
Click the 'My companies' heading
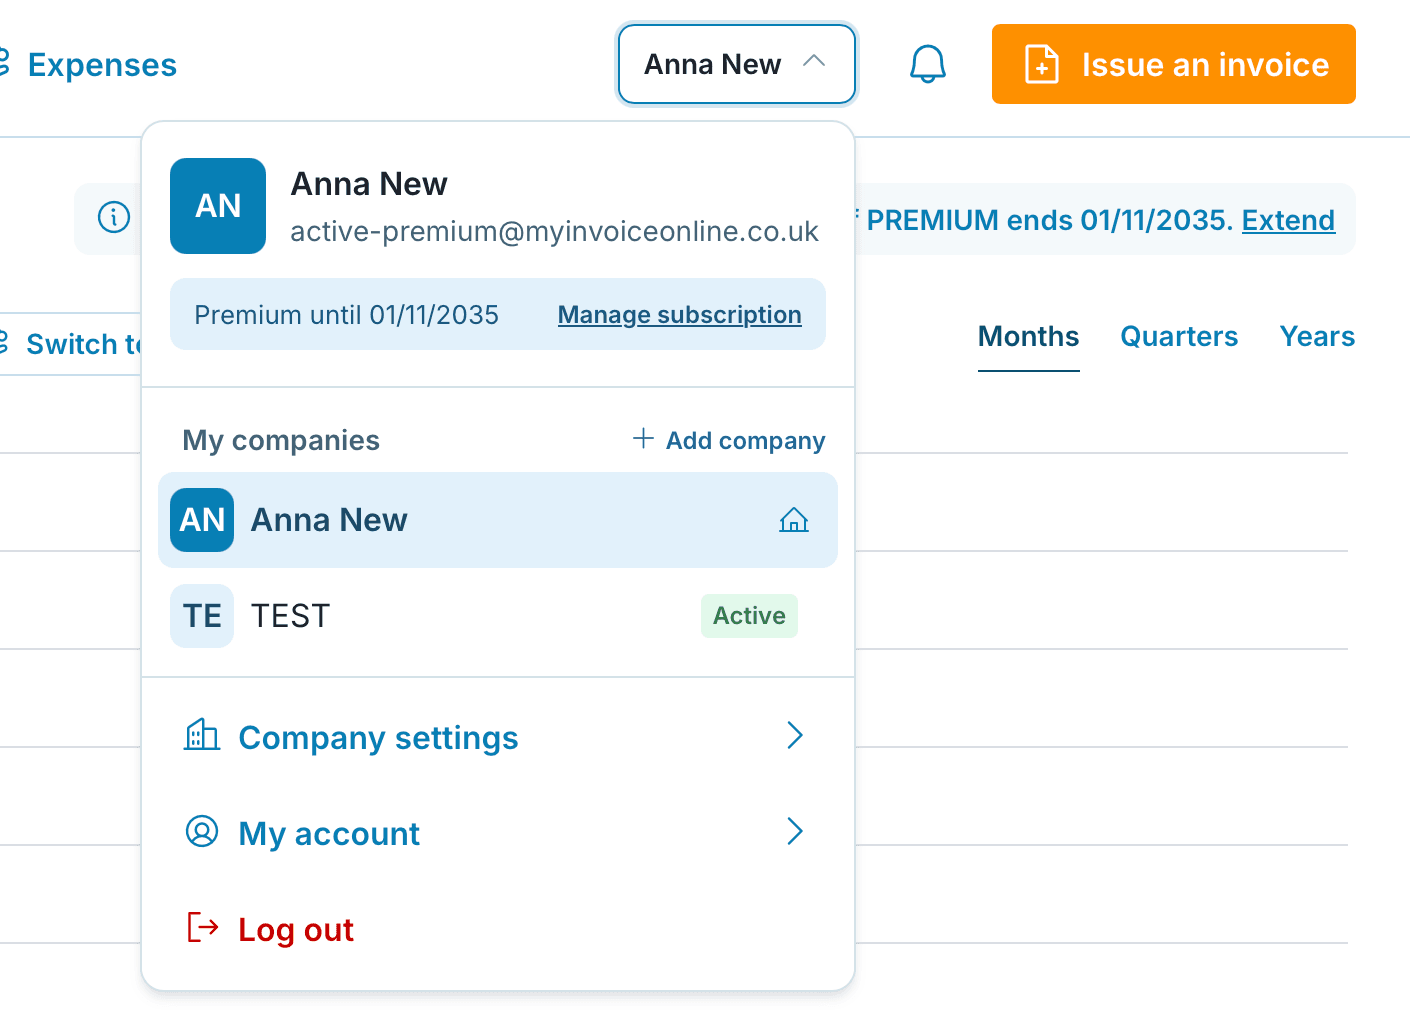pos(281,441)
